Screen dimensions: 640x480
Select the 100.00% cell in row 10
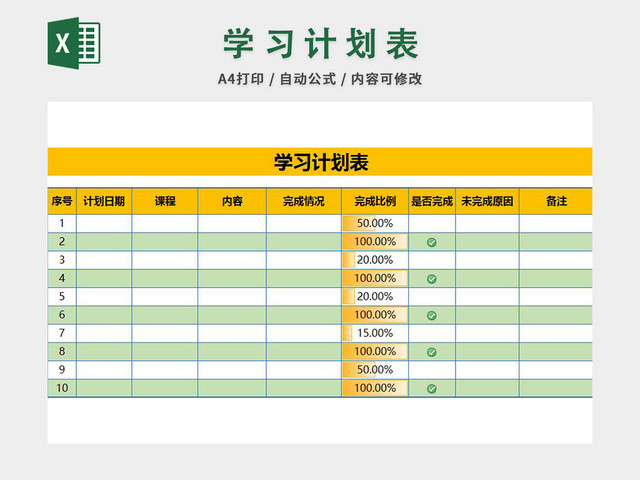click(375, 388)
